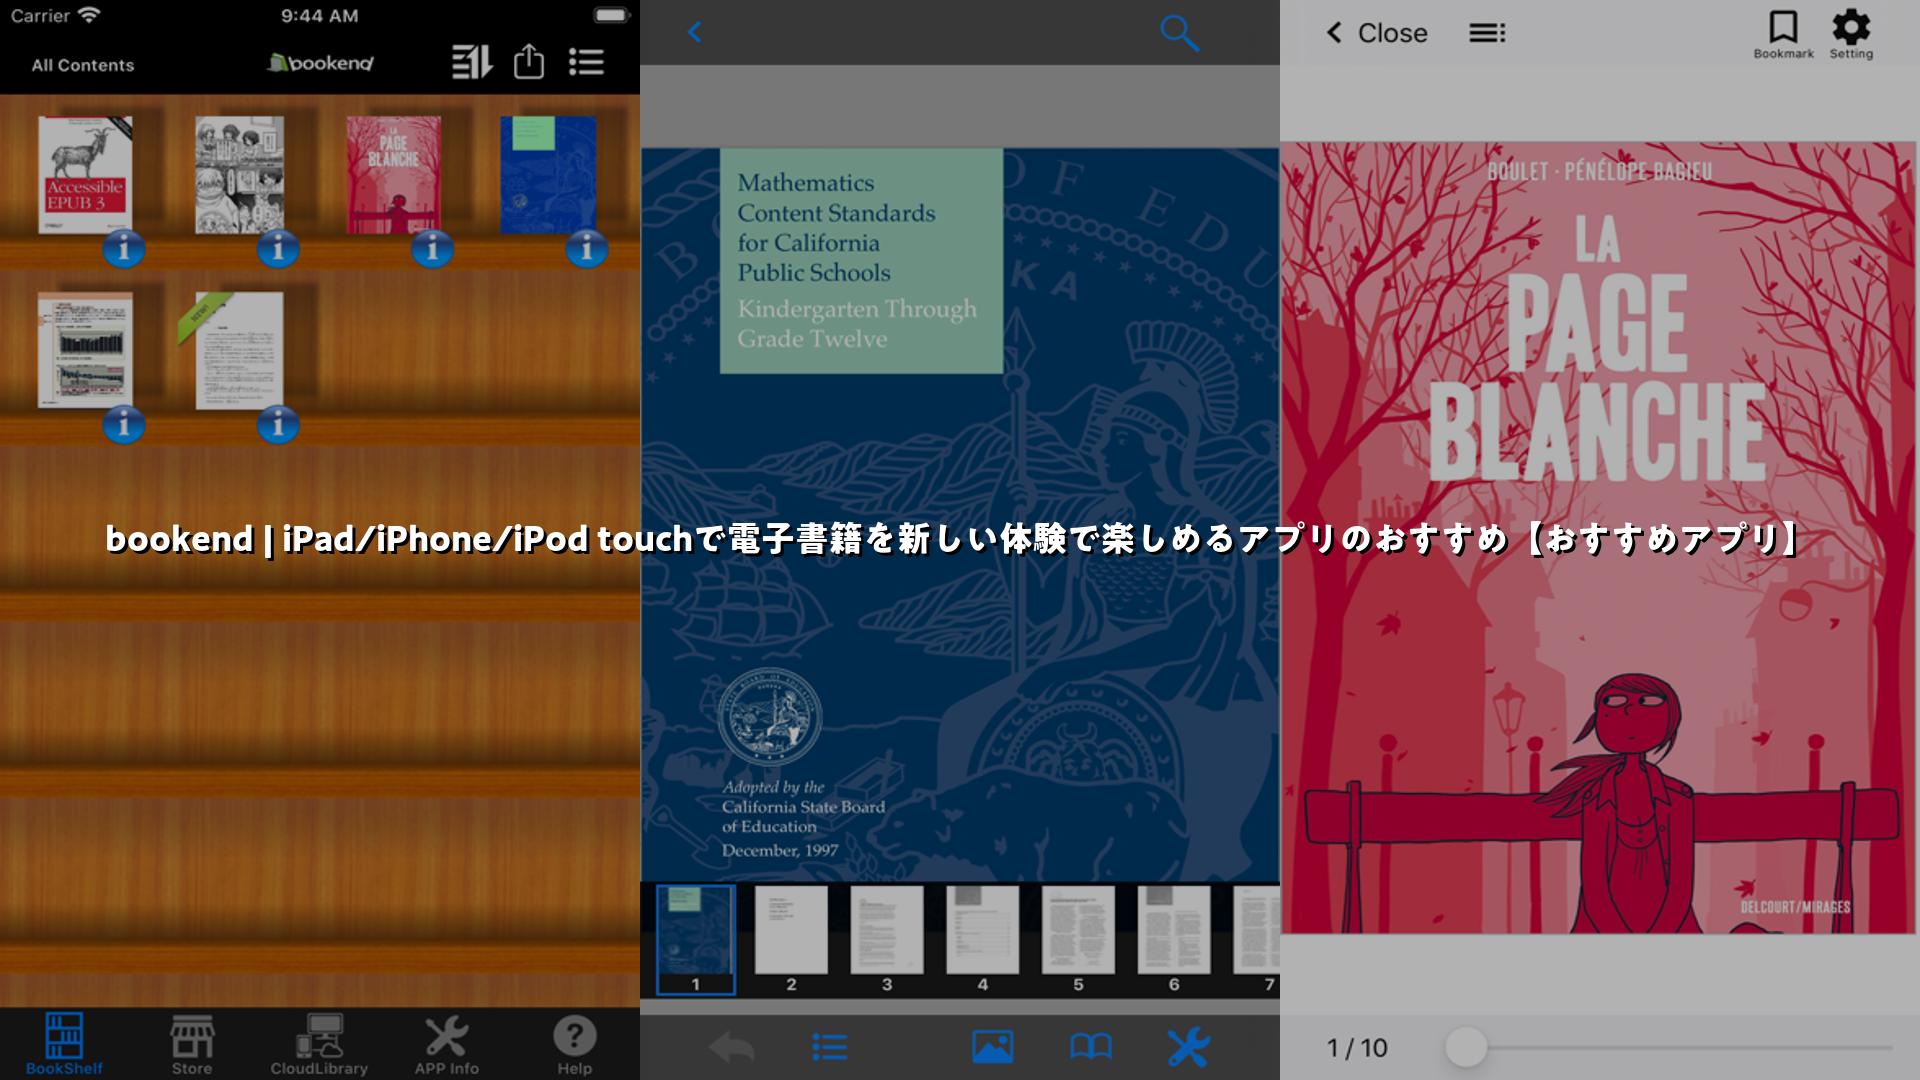Open the manga book cover on shelf

(x=239, y=175)
